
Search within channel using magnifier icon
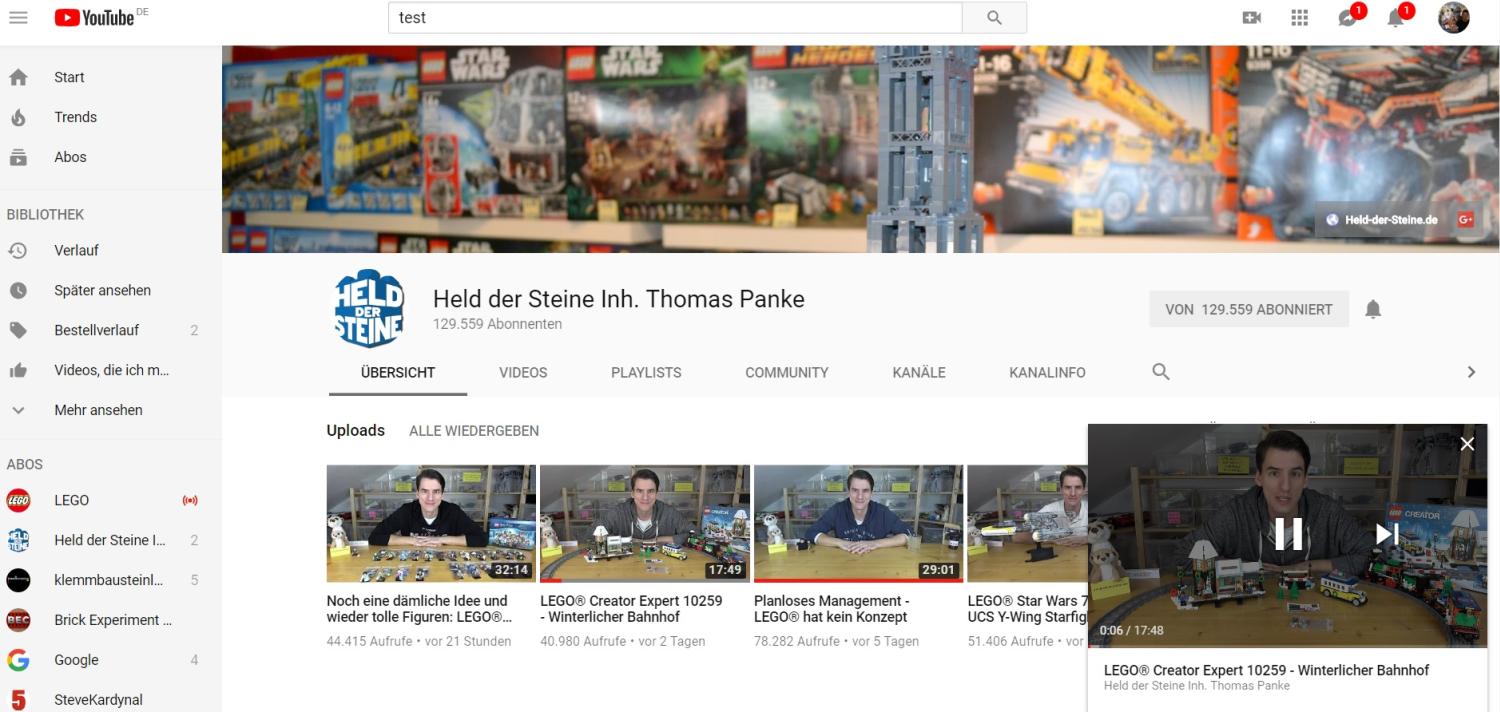tap(1160, 372)
